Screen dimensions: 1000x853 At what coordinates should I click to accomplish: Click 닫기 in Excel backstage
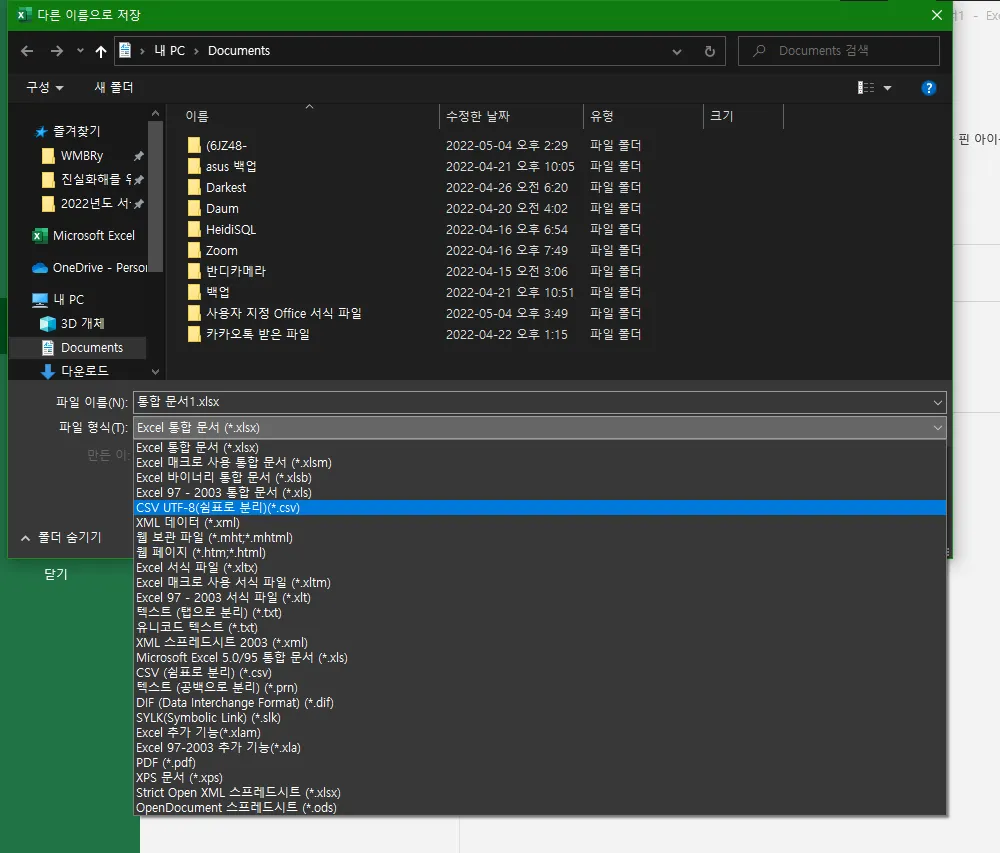click(56, 574)
